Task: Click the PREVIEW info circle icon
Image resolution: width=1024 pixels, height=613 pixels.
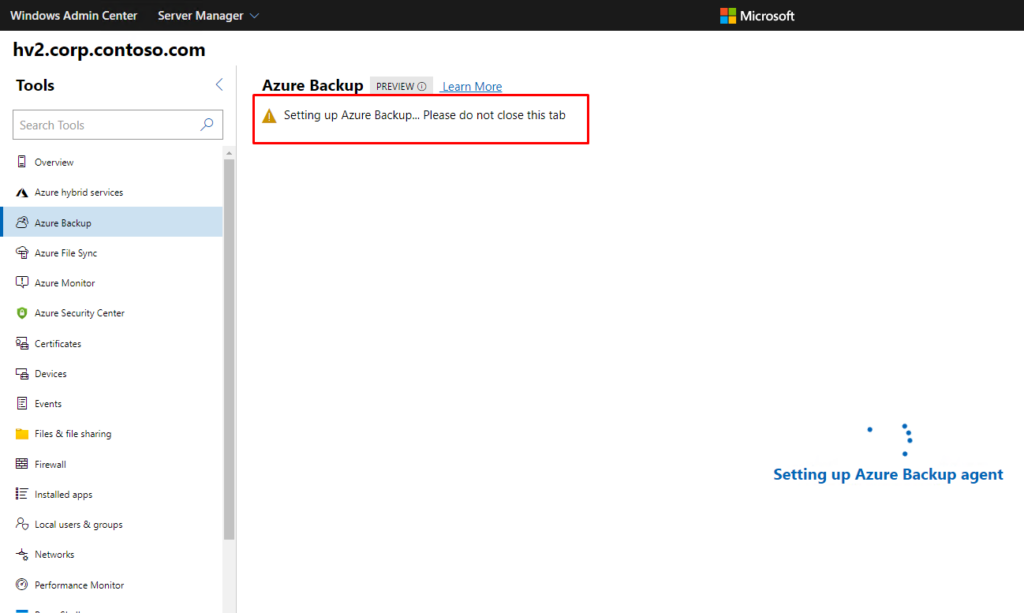Action: (x=422, y=86)
